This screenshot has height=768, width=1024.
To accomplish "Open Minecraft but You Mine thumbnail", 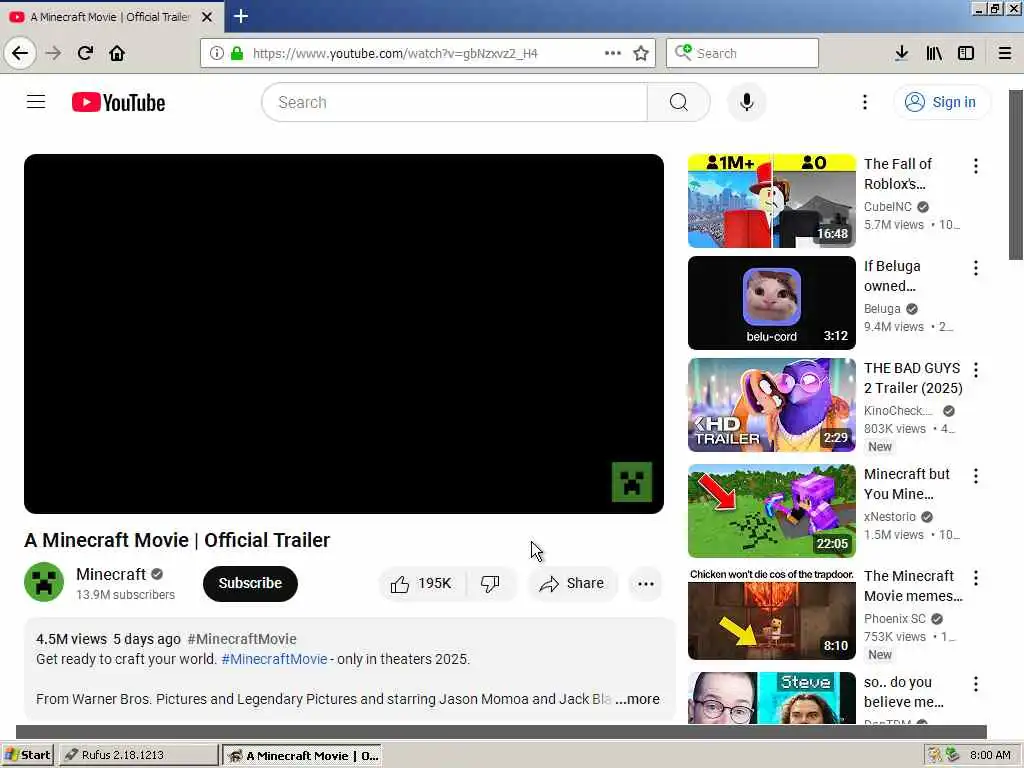I will pos(771,511).
